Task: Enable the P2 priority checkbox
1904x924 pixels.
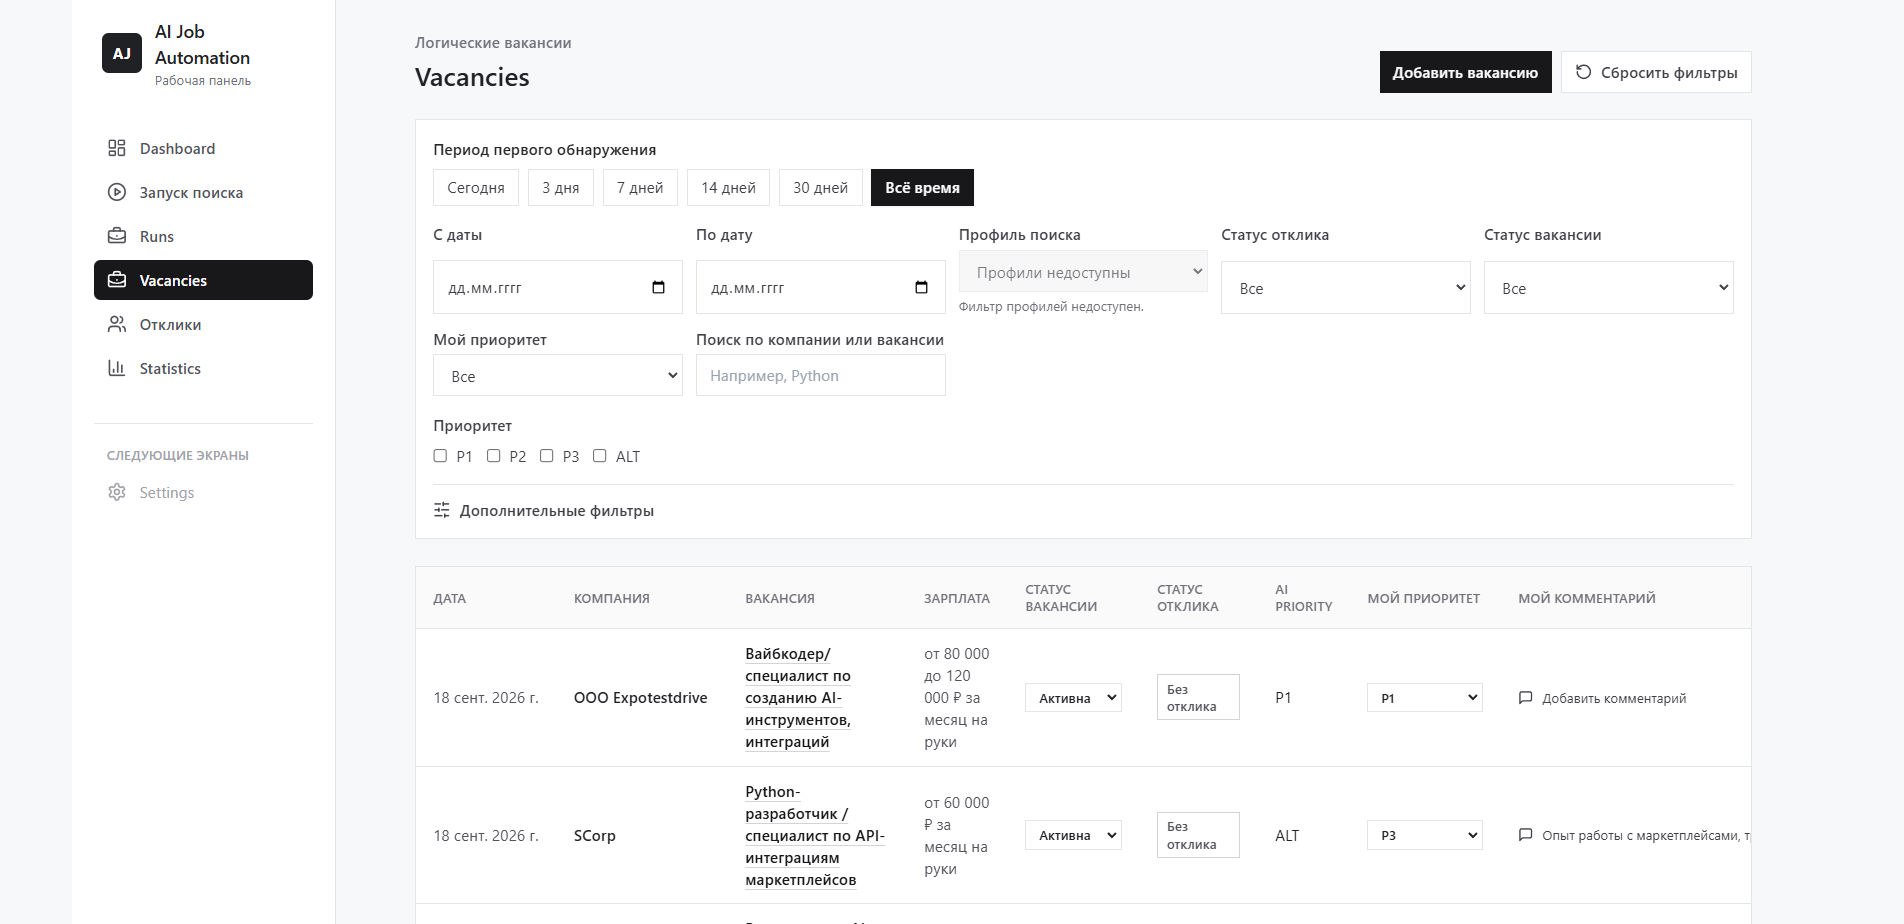Action: click(493, 456)
